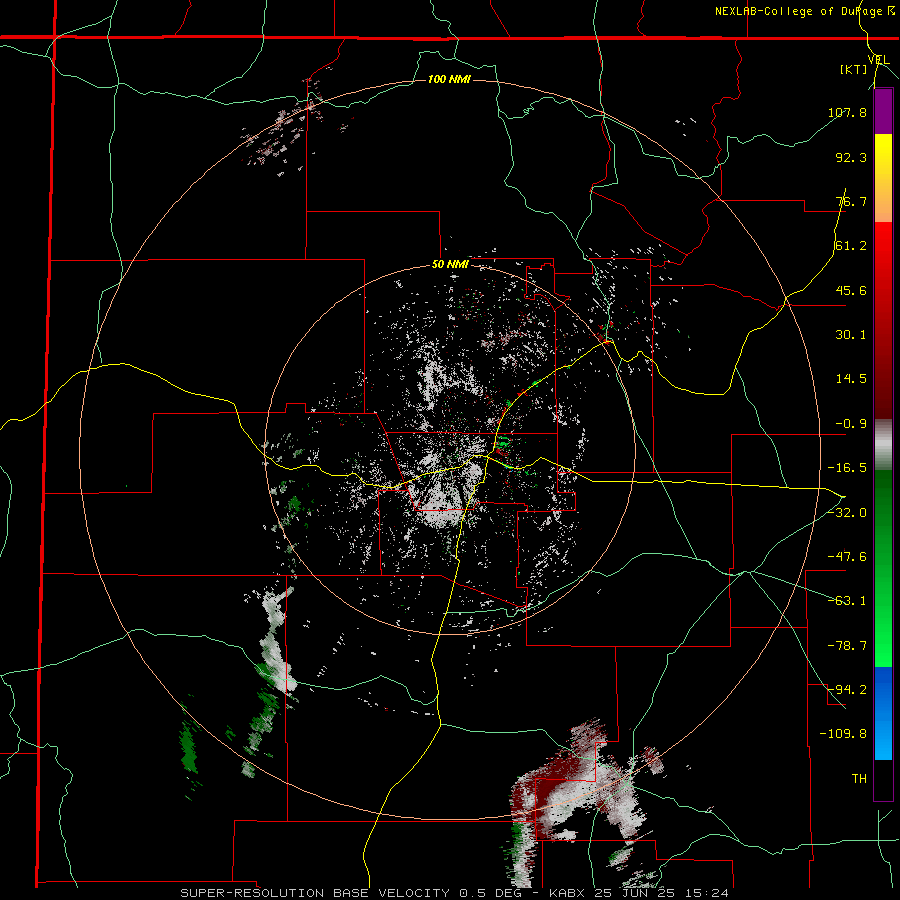Viewport: 900px width, 900px height.
Task: Click the -16.5 velocity scale value
Action: (x=847, y=468)
